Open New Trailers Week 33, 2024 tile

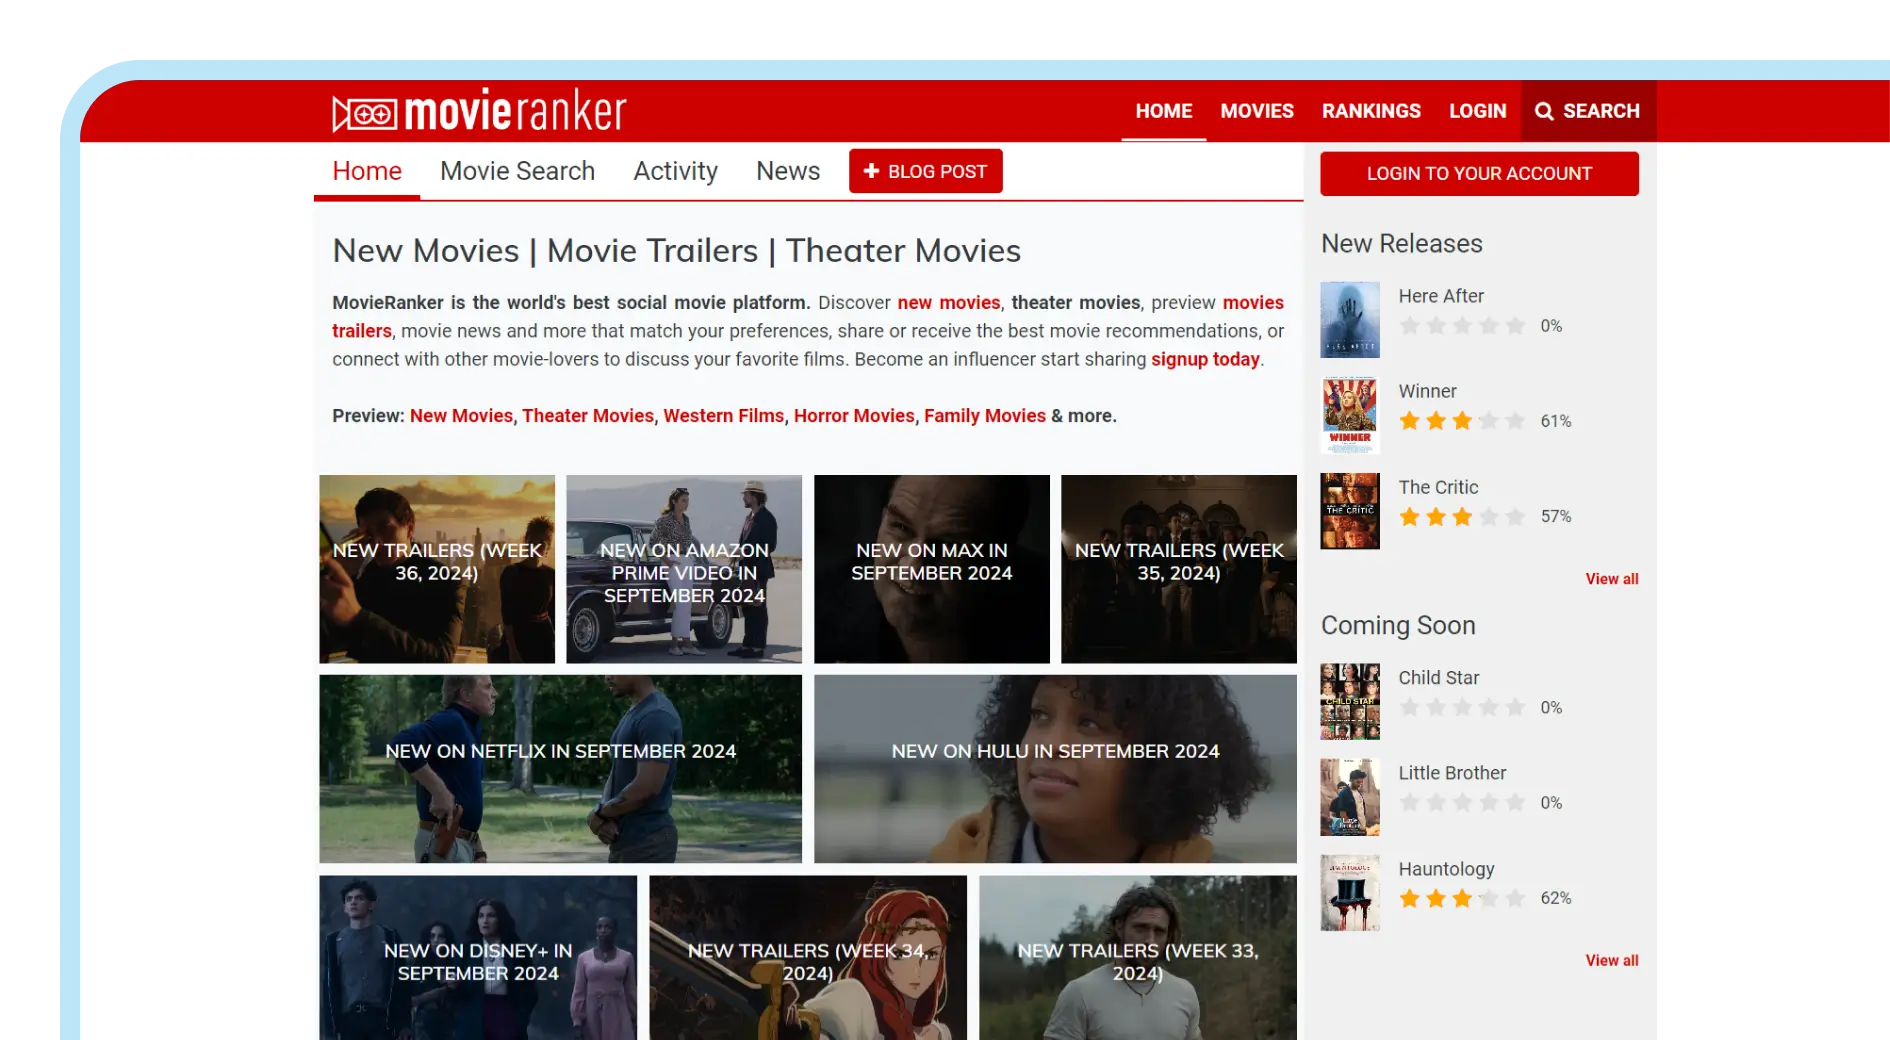pos(1138,958)
